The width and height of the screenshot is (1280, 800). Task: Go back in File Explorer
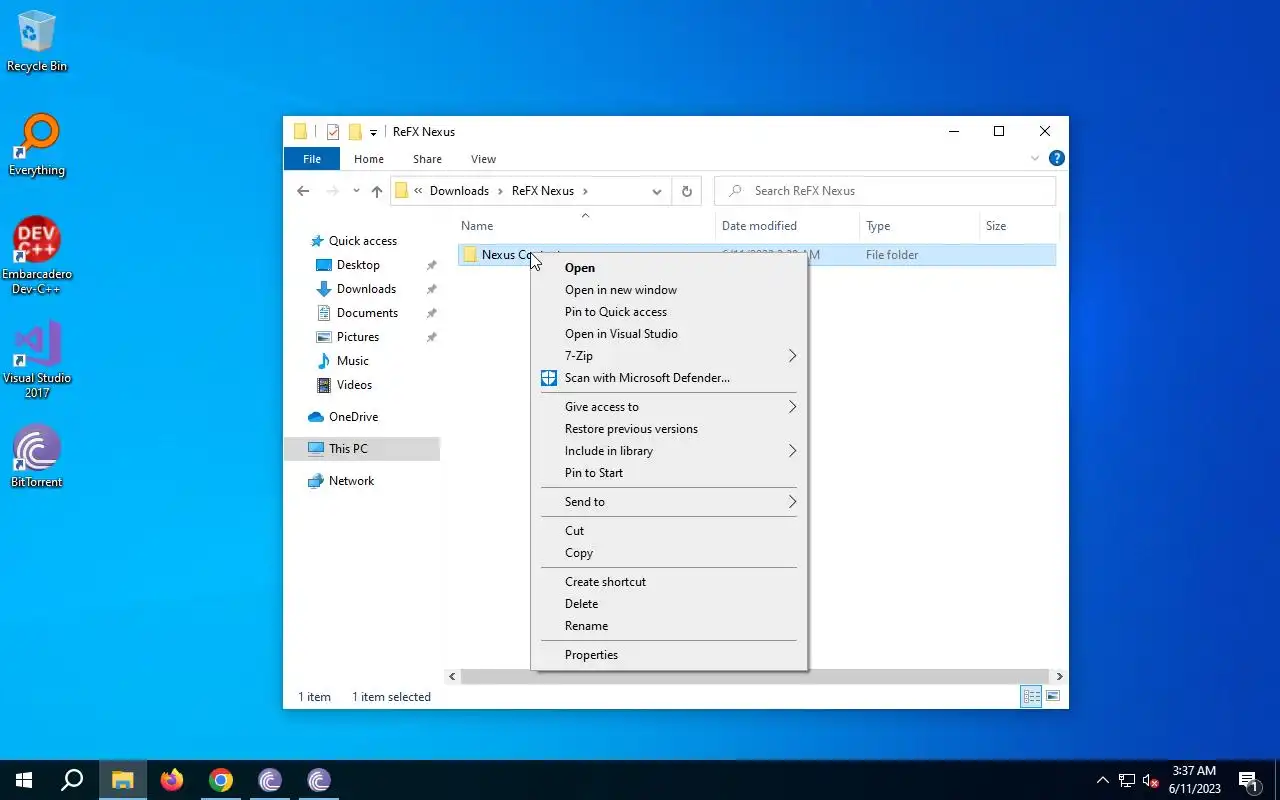coord(303,191)
